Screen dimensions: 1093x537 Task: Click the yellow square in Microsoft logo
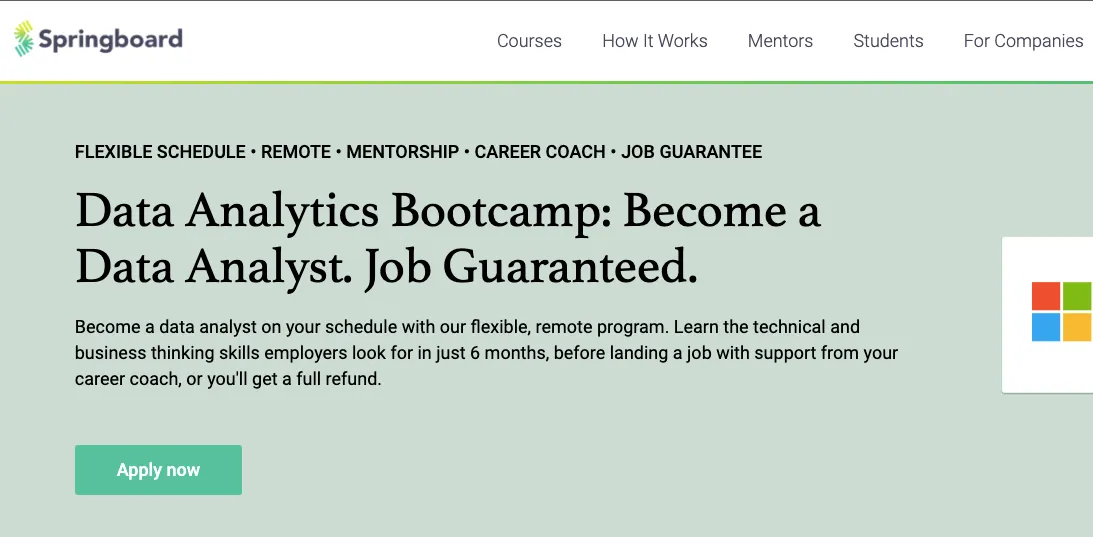click(x=1077, y=328)
